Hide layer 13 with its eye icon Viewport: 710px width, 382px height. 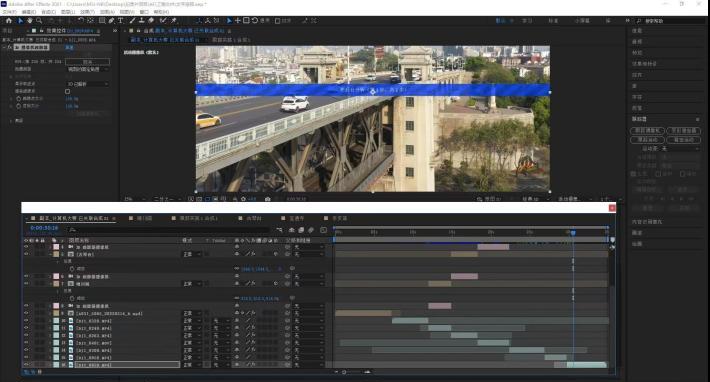point(26,343)
